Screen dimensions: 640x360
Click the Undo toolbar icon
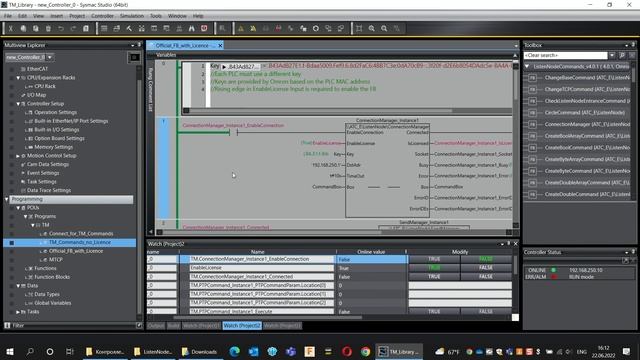[x=61, y=29]
